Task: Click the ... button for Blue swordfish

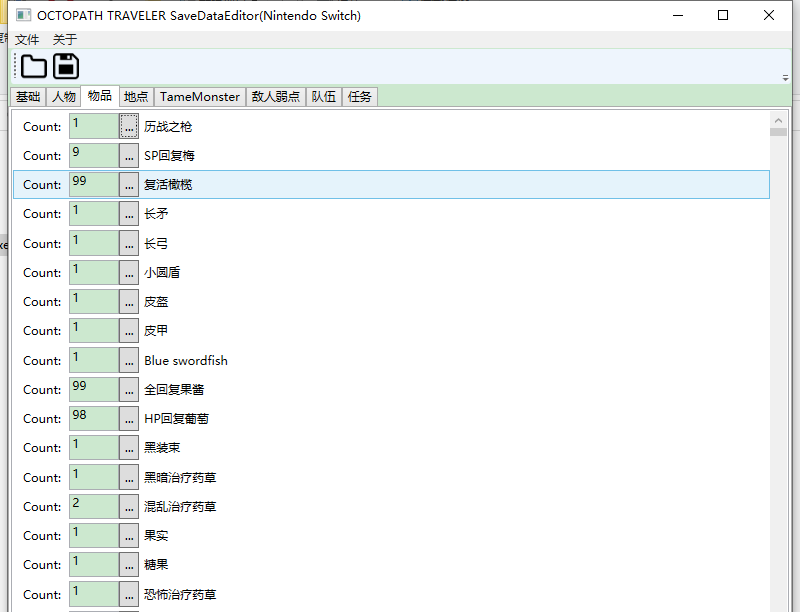Action: coord(129,360)
